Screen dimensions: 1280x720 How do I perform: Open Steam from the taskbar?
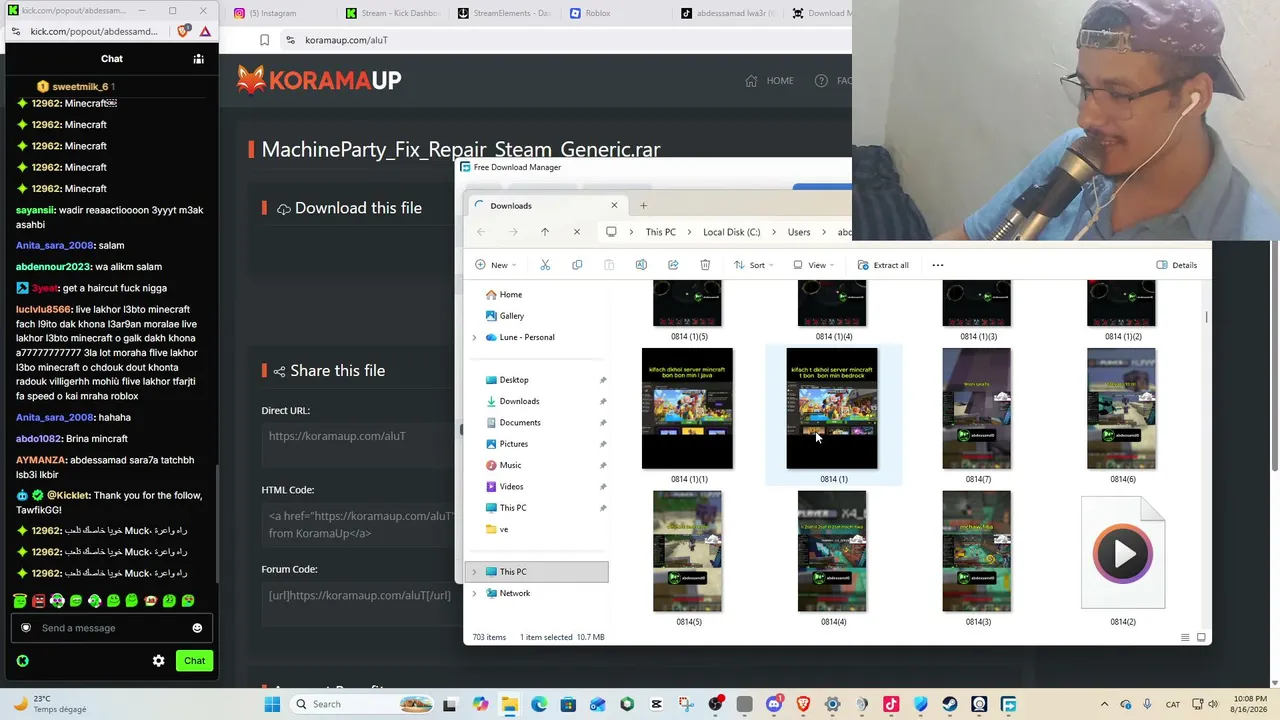tap(950, 704)
